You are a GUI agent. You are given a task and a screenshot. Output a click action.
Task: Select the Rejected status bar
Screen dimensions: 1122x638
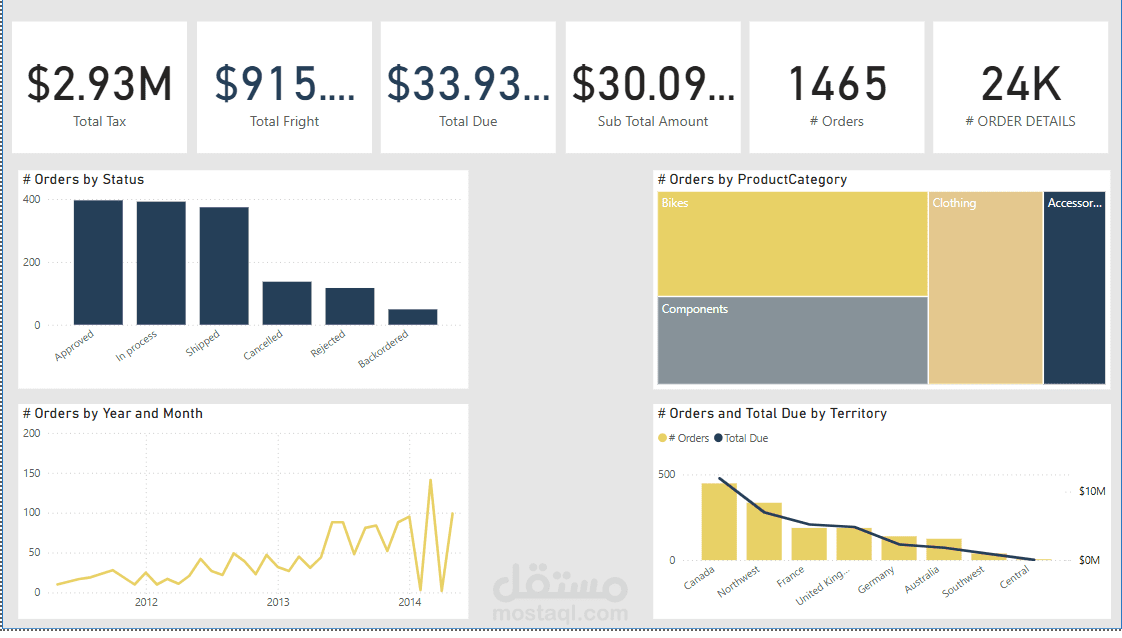click(x=350, y=306)
